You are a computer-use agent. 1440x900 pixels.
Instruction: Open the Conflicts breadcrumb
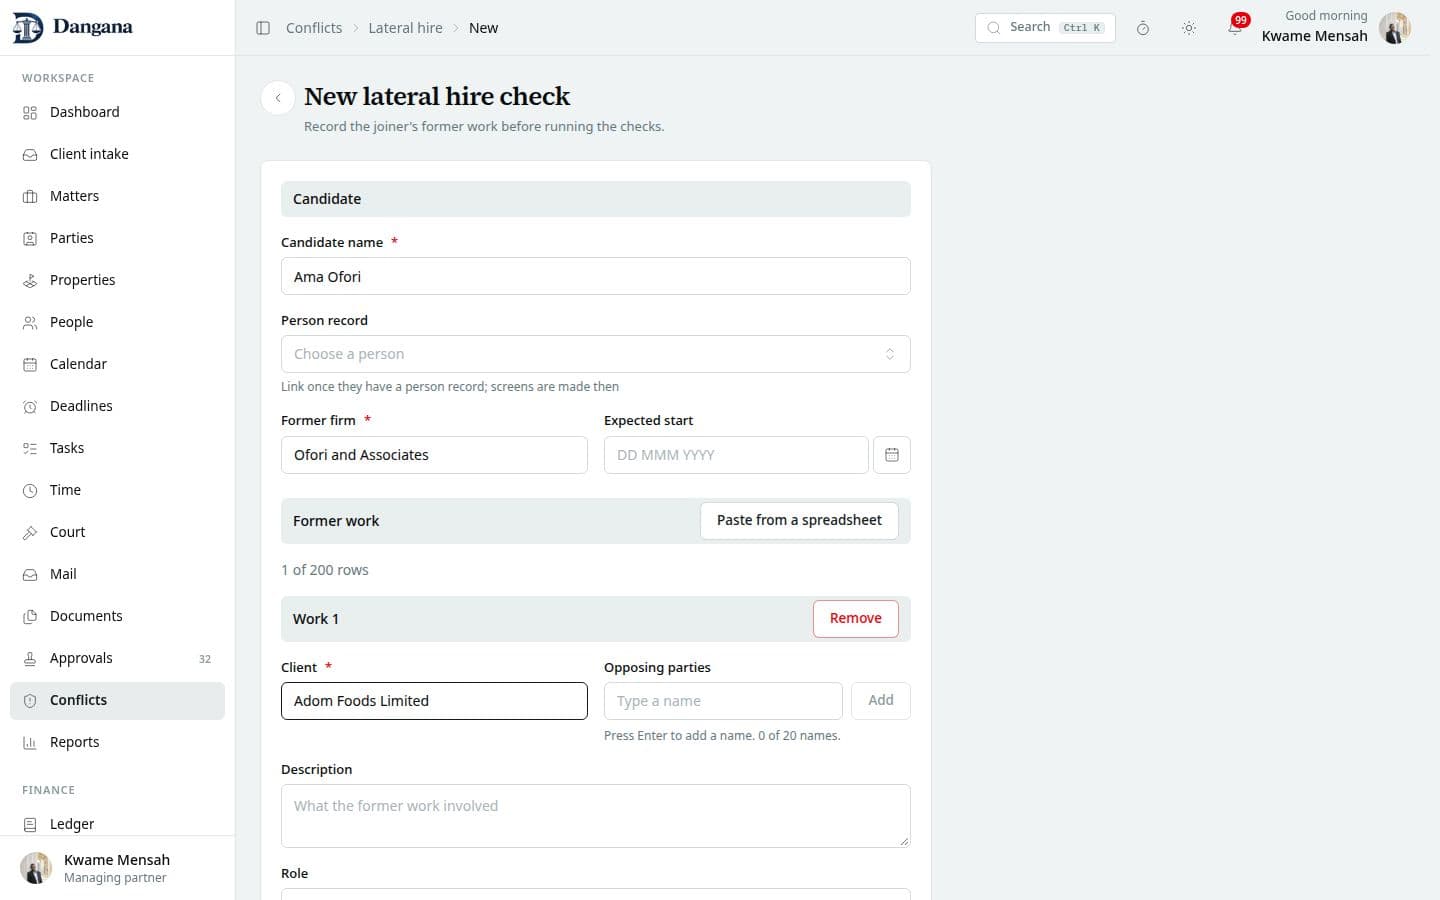[x=314, y=28]
